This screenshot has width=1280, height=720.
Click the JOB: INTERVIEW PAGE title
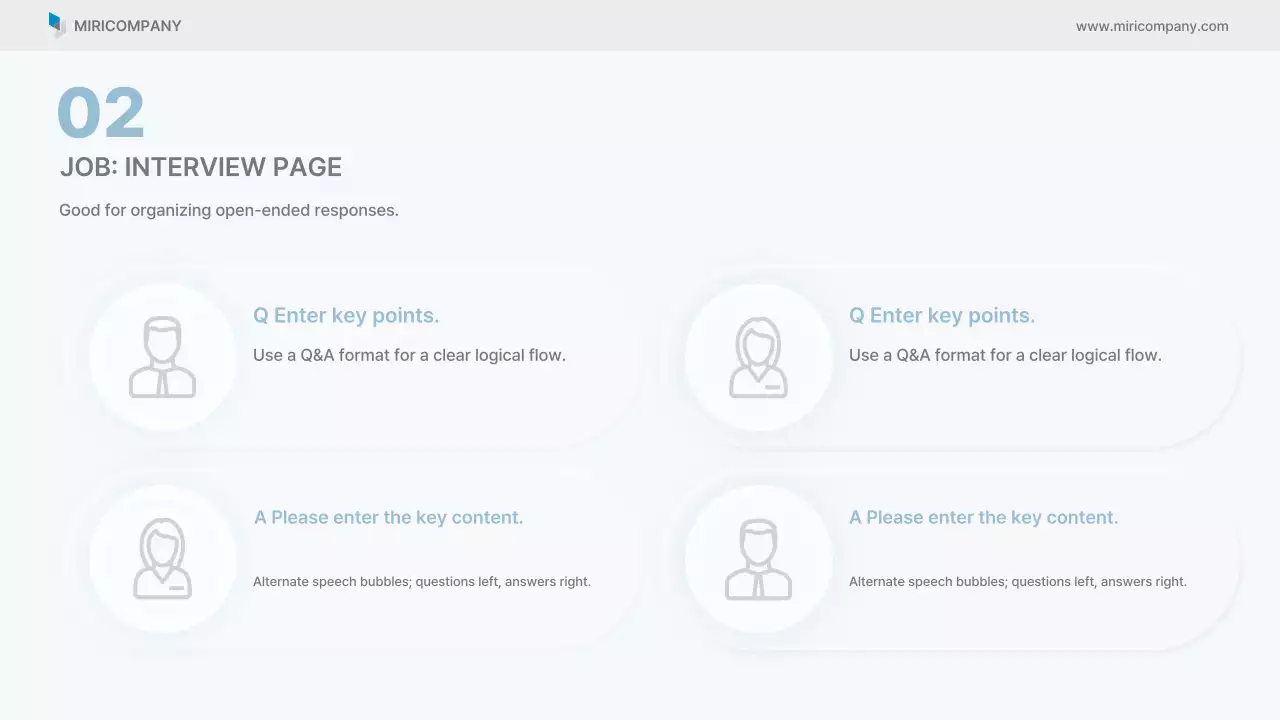pyautogui.click(x=200, y=167)
